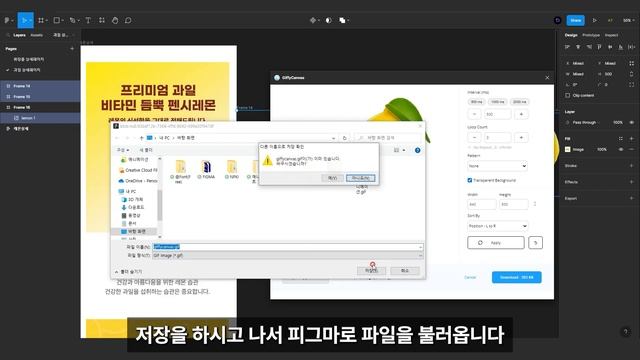Click the Apply button in GiffyCanvas
The image size is (640, 360).
click(x=496, y=243)
